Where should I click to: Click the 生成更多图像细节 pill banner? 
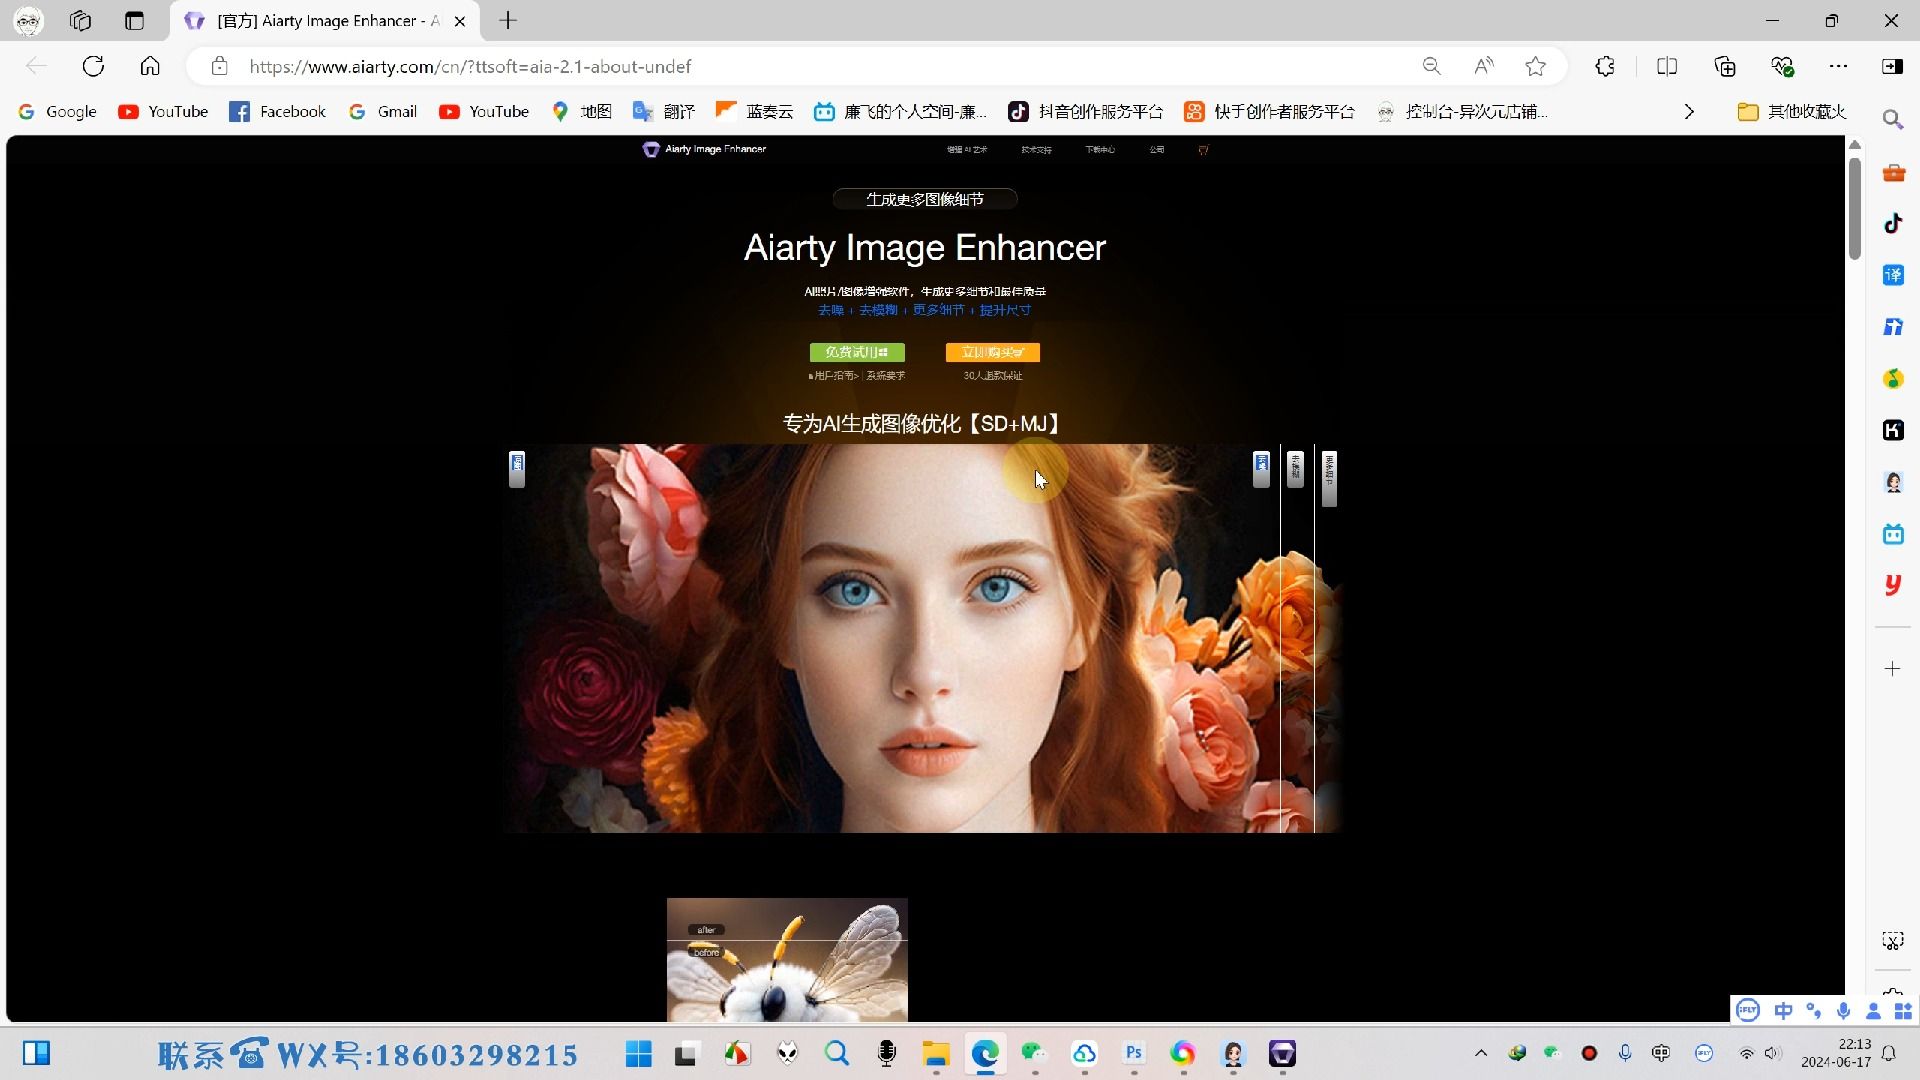(925, 199)
